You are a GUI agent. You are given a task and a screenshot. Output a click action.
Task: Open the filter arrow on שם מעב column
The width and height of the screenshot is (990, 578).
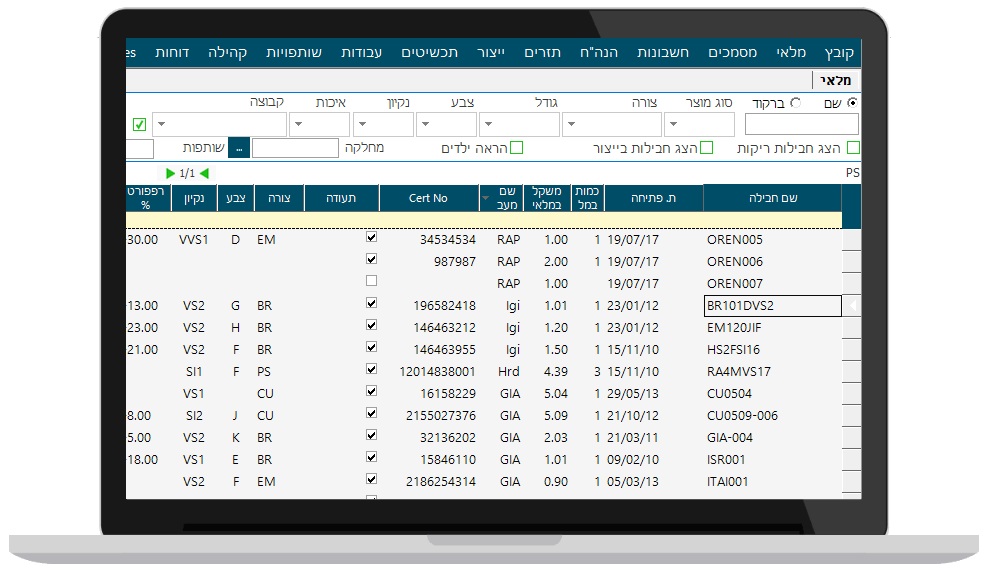pyautogui.click(x=486, y=198)
